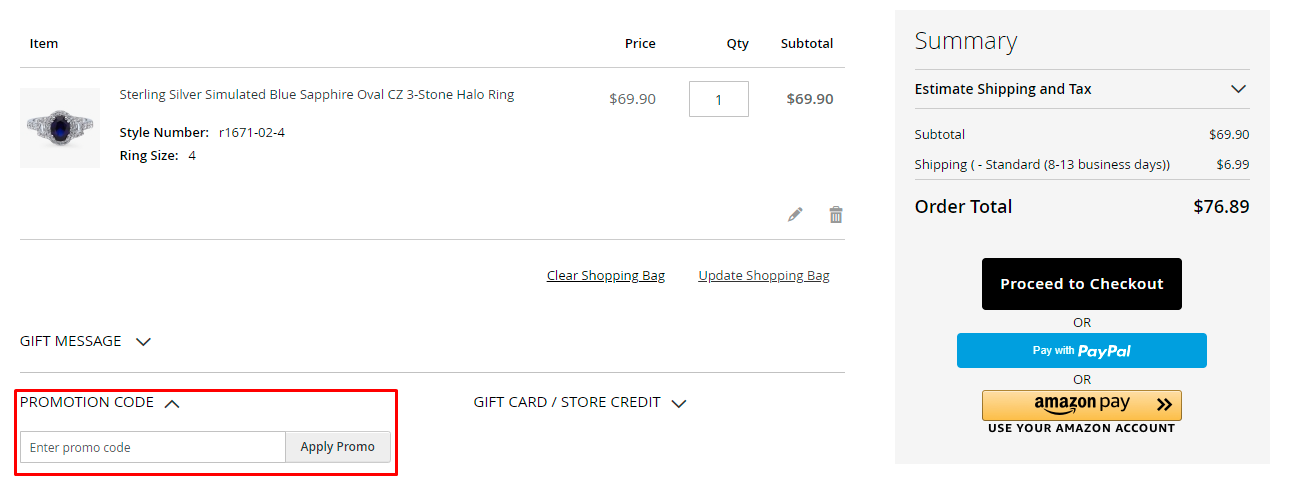Screen dimensions: 1290x480
Task: Edit the Sapphire Halo Ring item
Action: [x=795, y=214]
